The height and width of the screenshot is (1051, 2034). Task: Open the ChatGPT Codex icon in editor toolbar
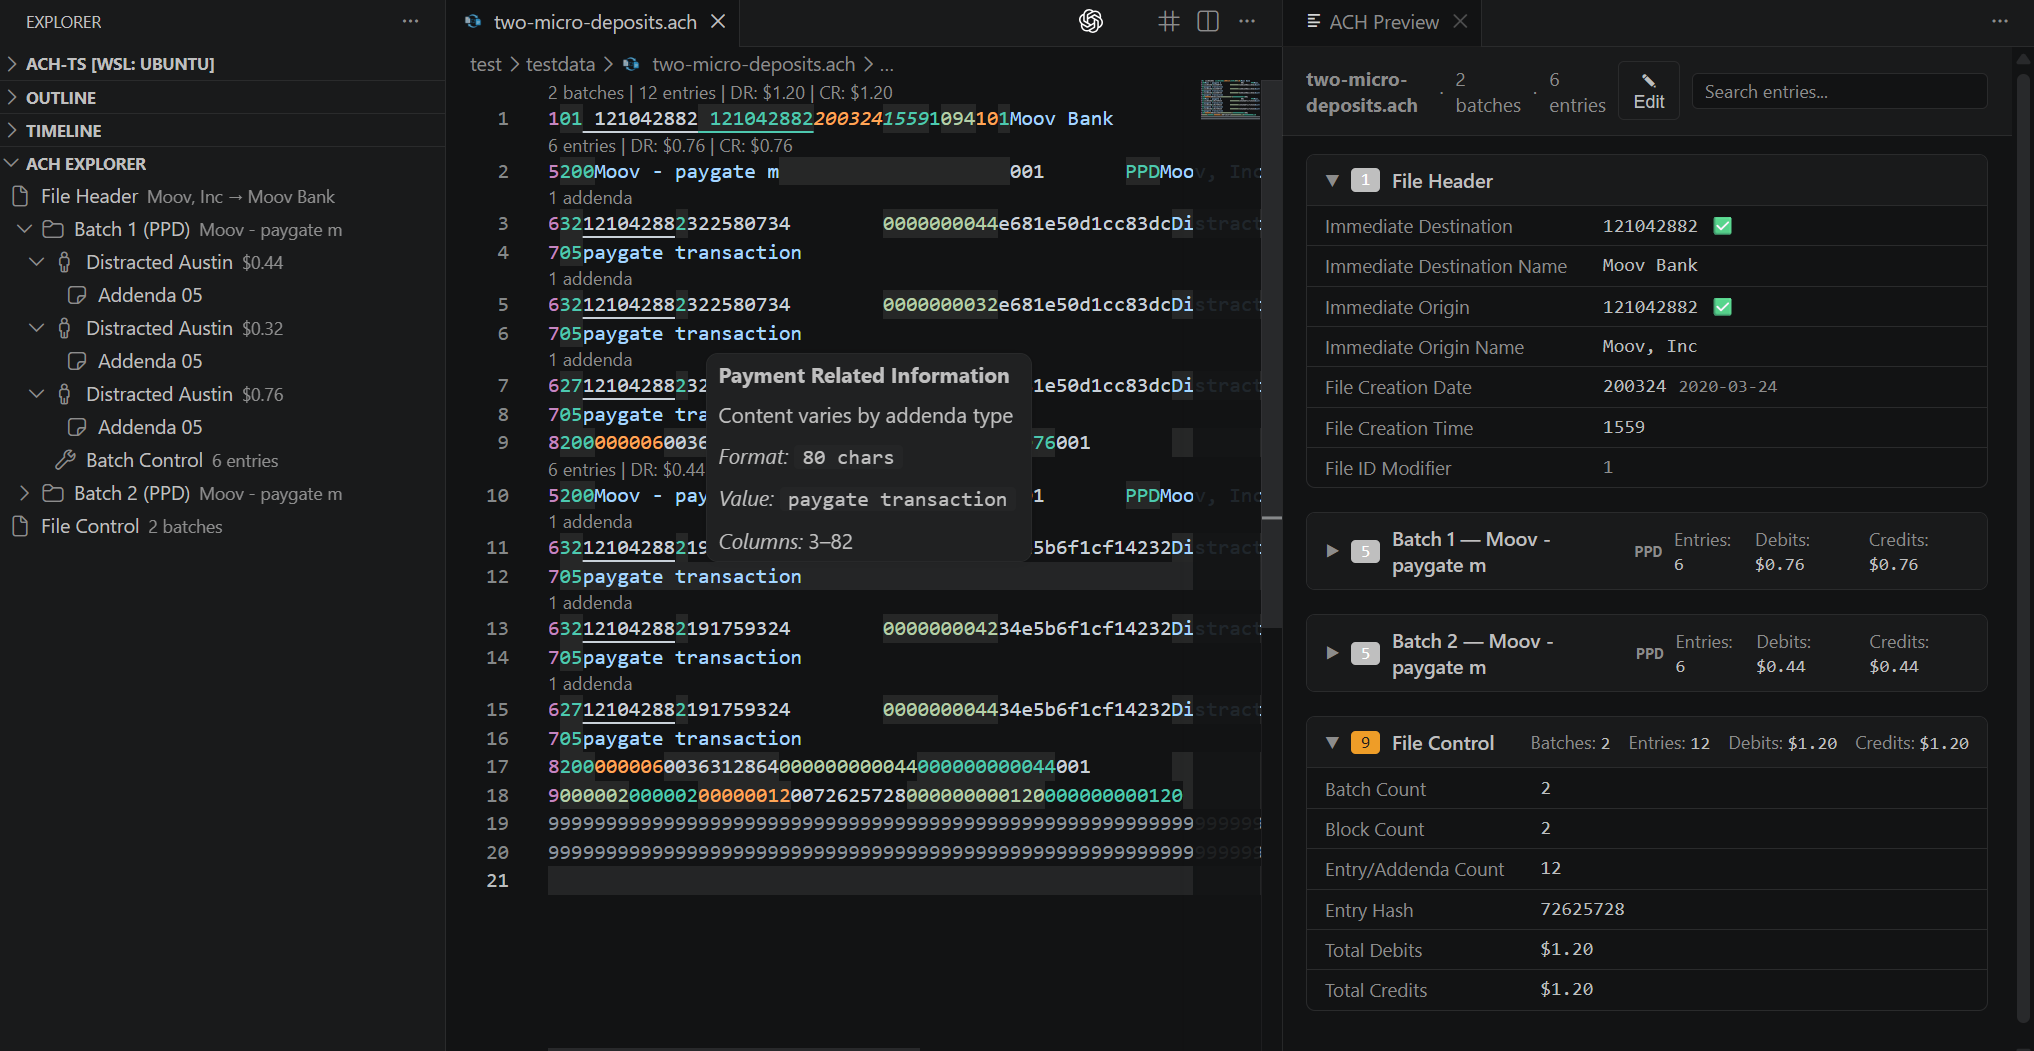click(x=1091, y=21)
